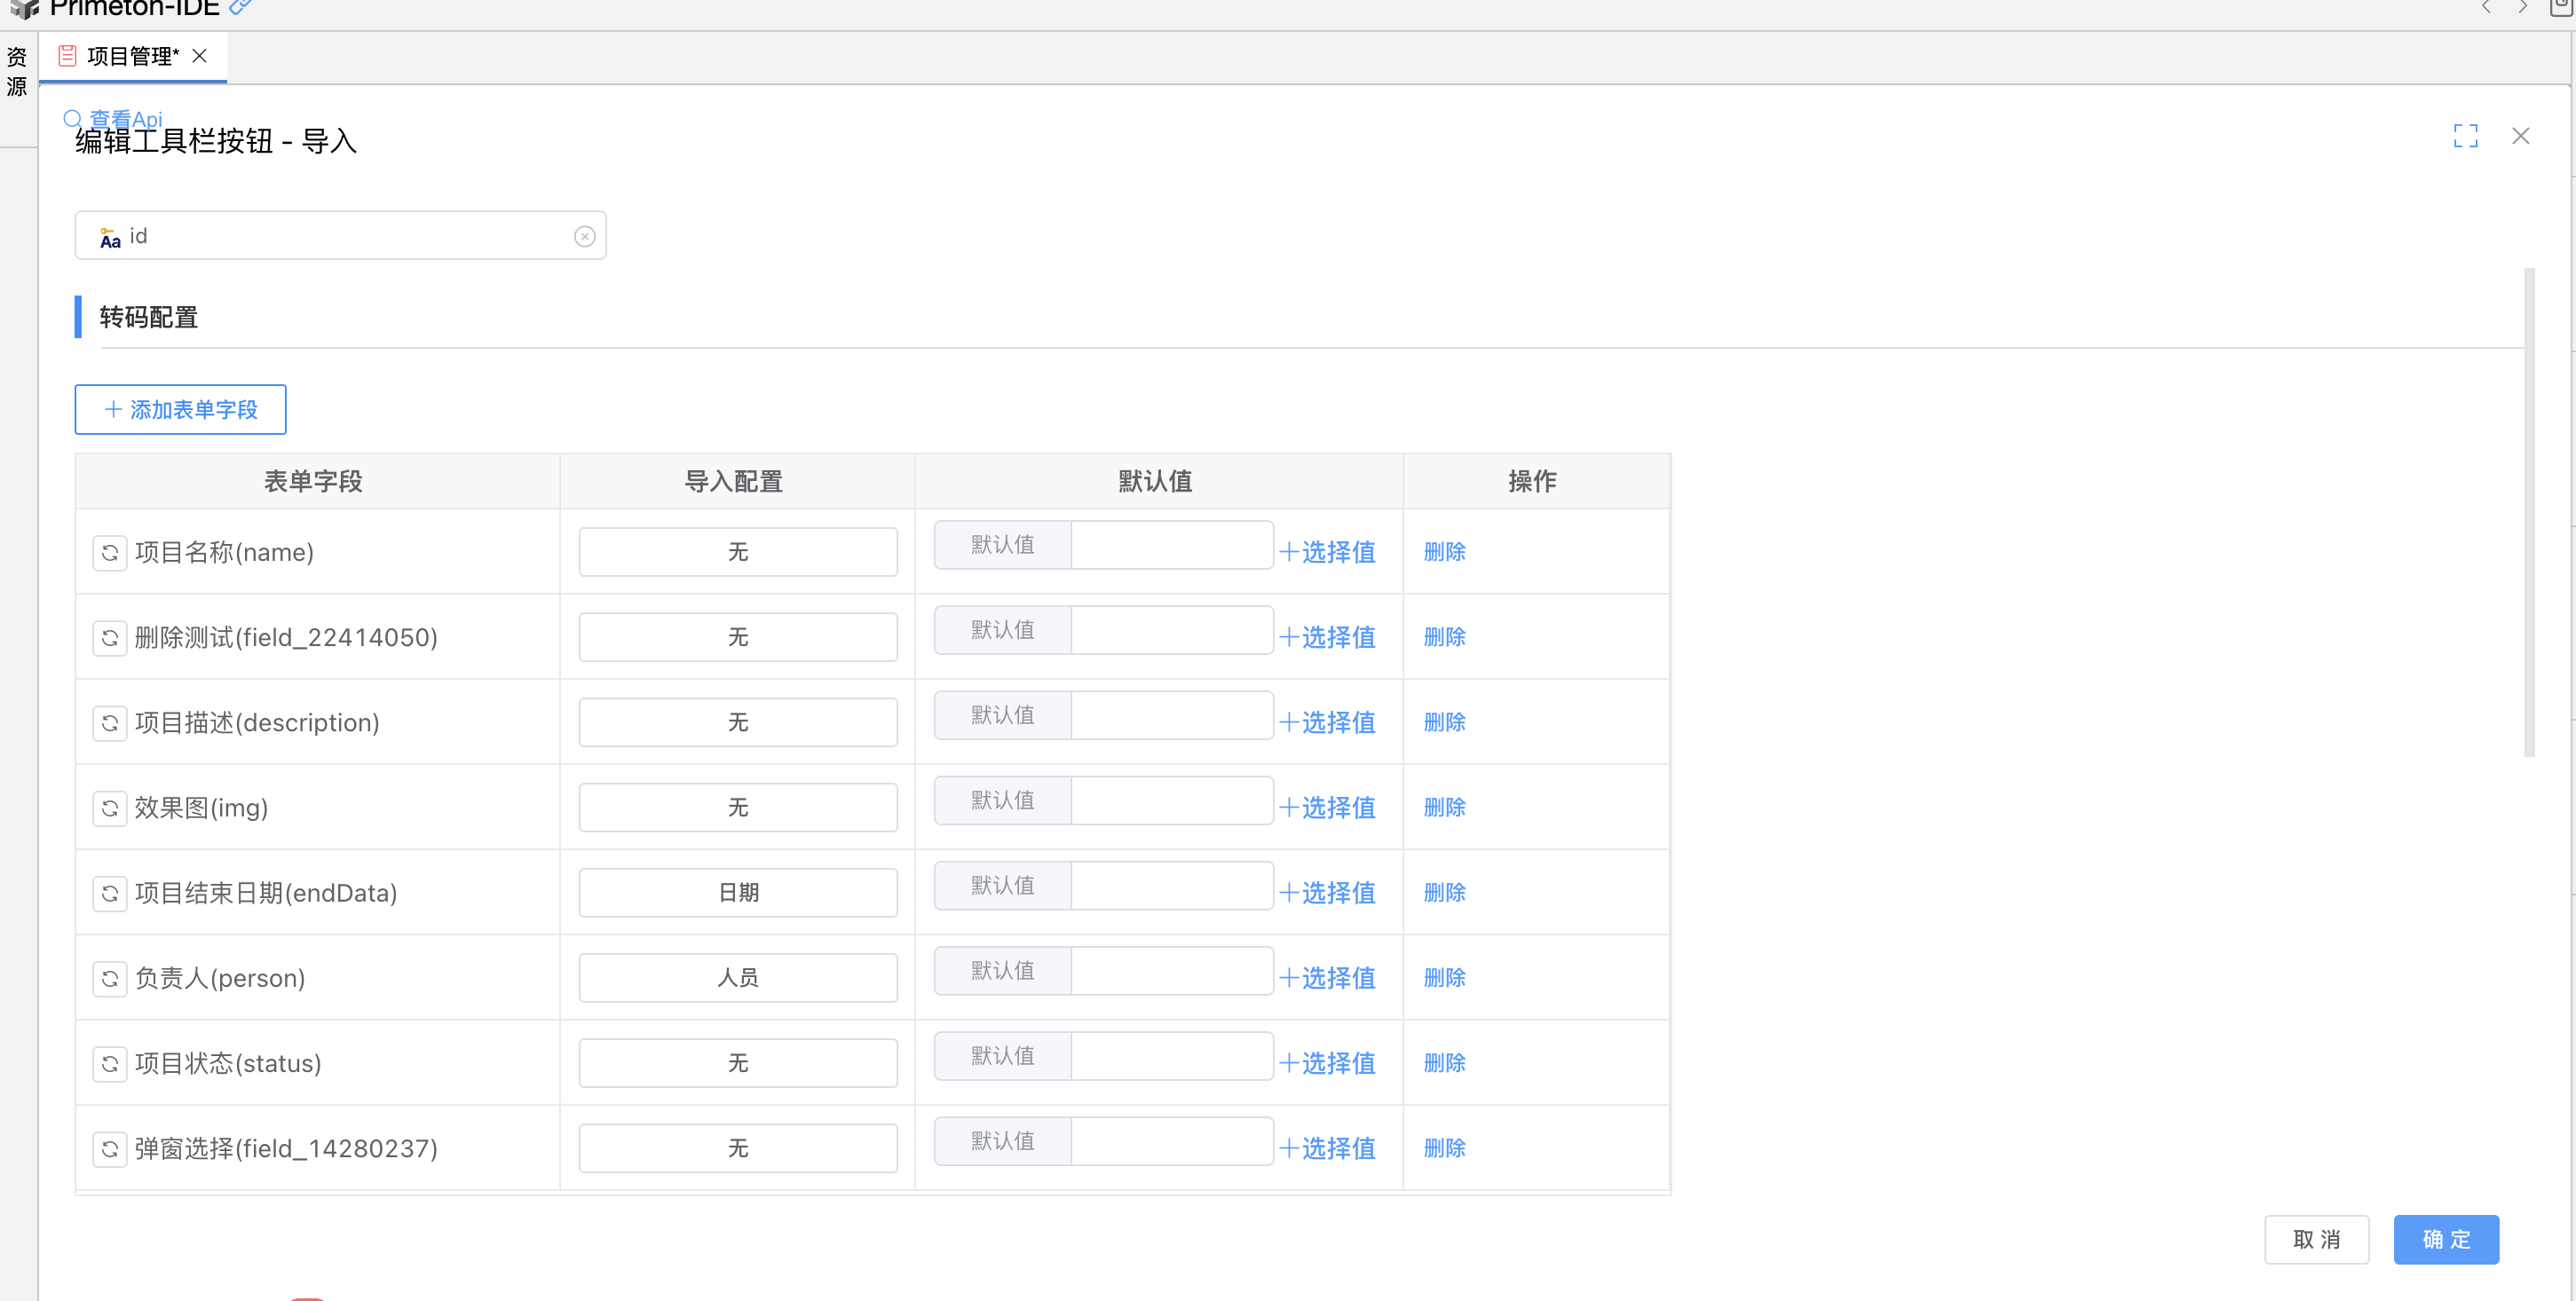Click the link icon next to Primeton-IDE

coord(240,8)
